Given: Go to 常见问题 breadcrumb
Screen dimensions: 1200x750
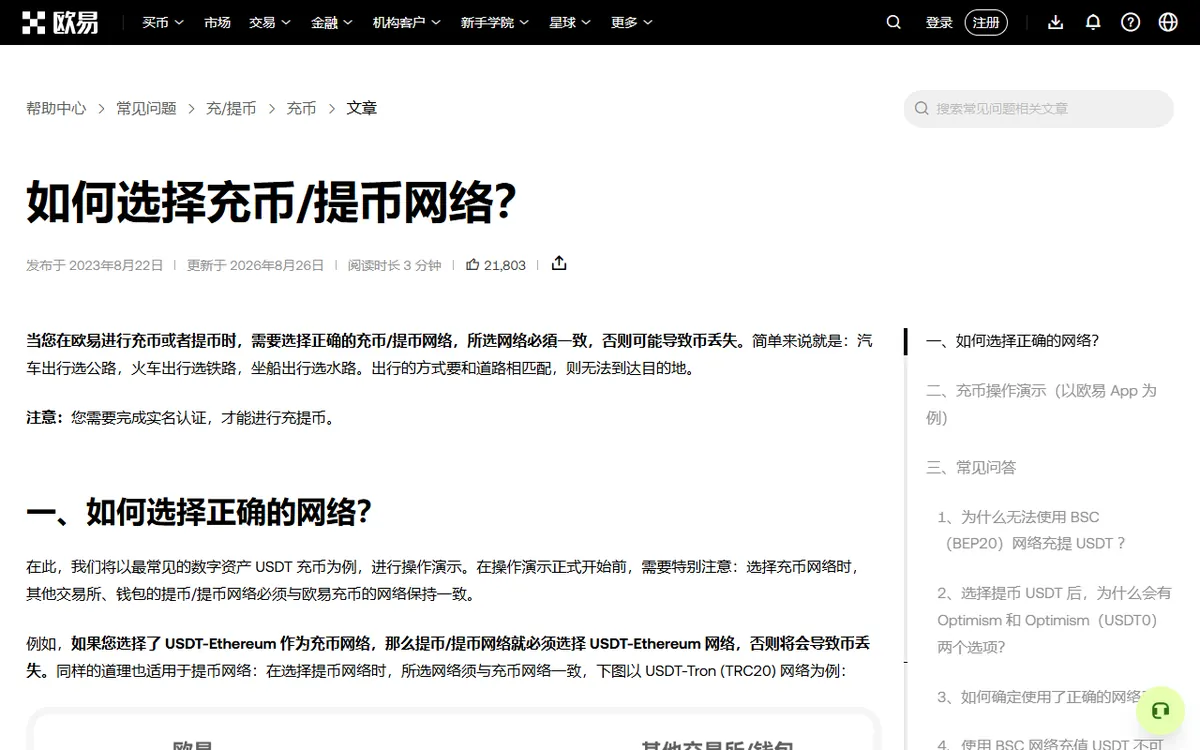Looking at the screenshot, I should coord(146,108).
